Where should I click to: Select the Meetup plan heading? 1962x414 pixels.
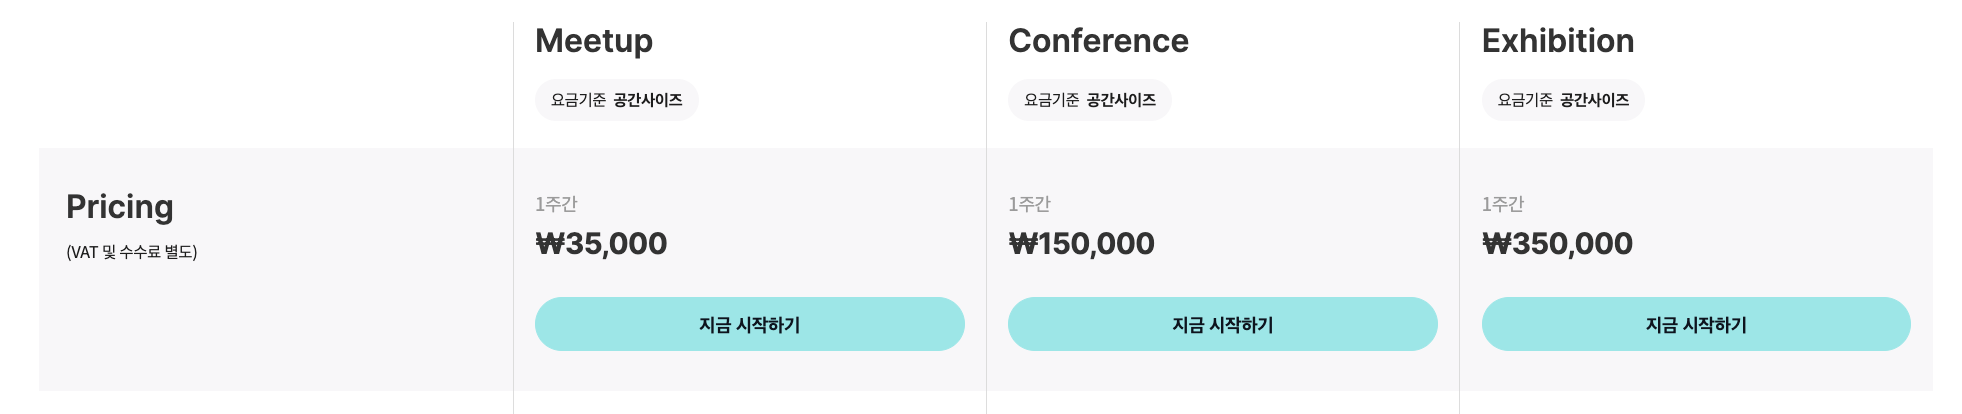594,41
